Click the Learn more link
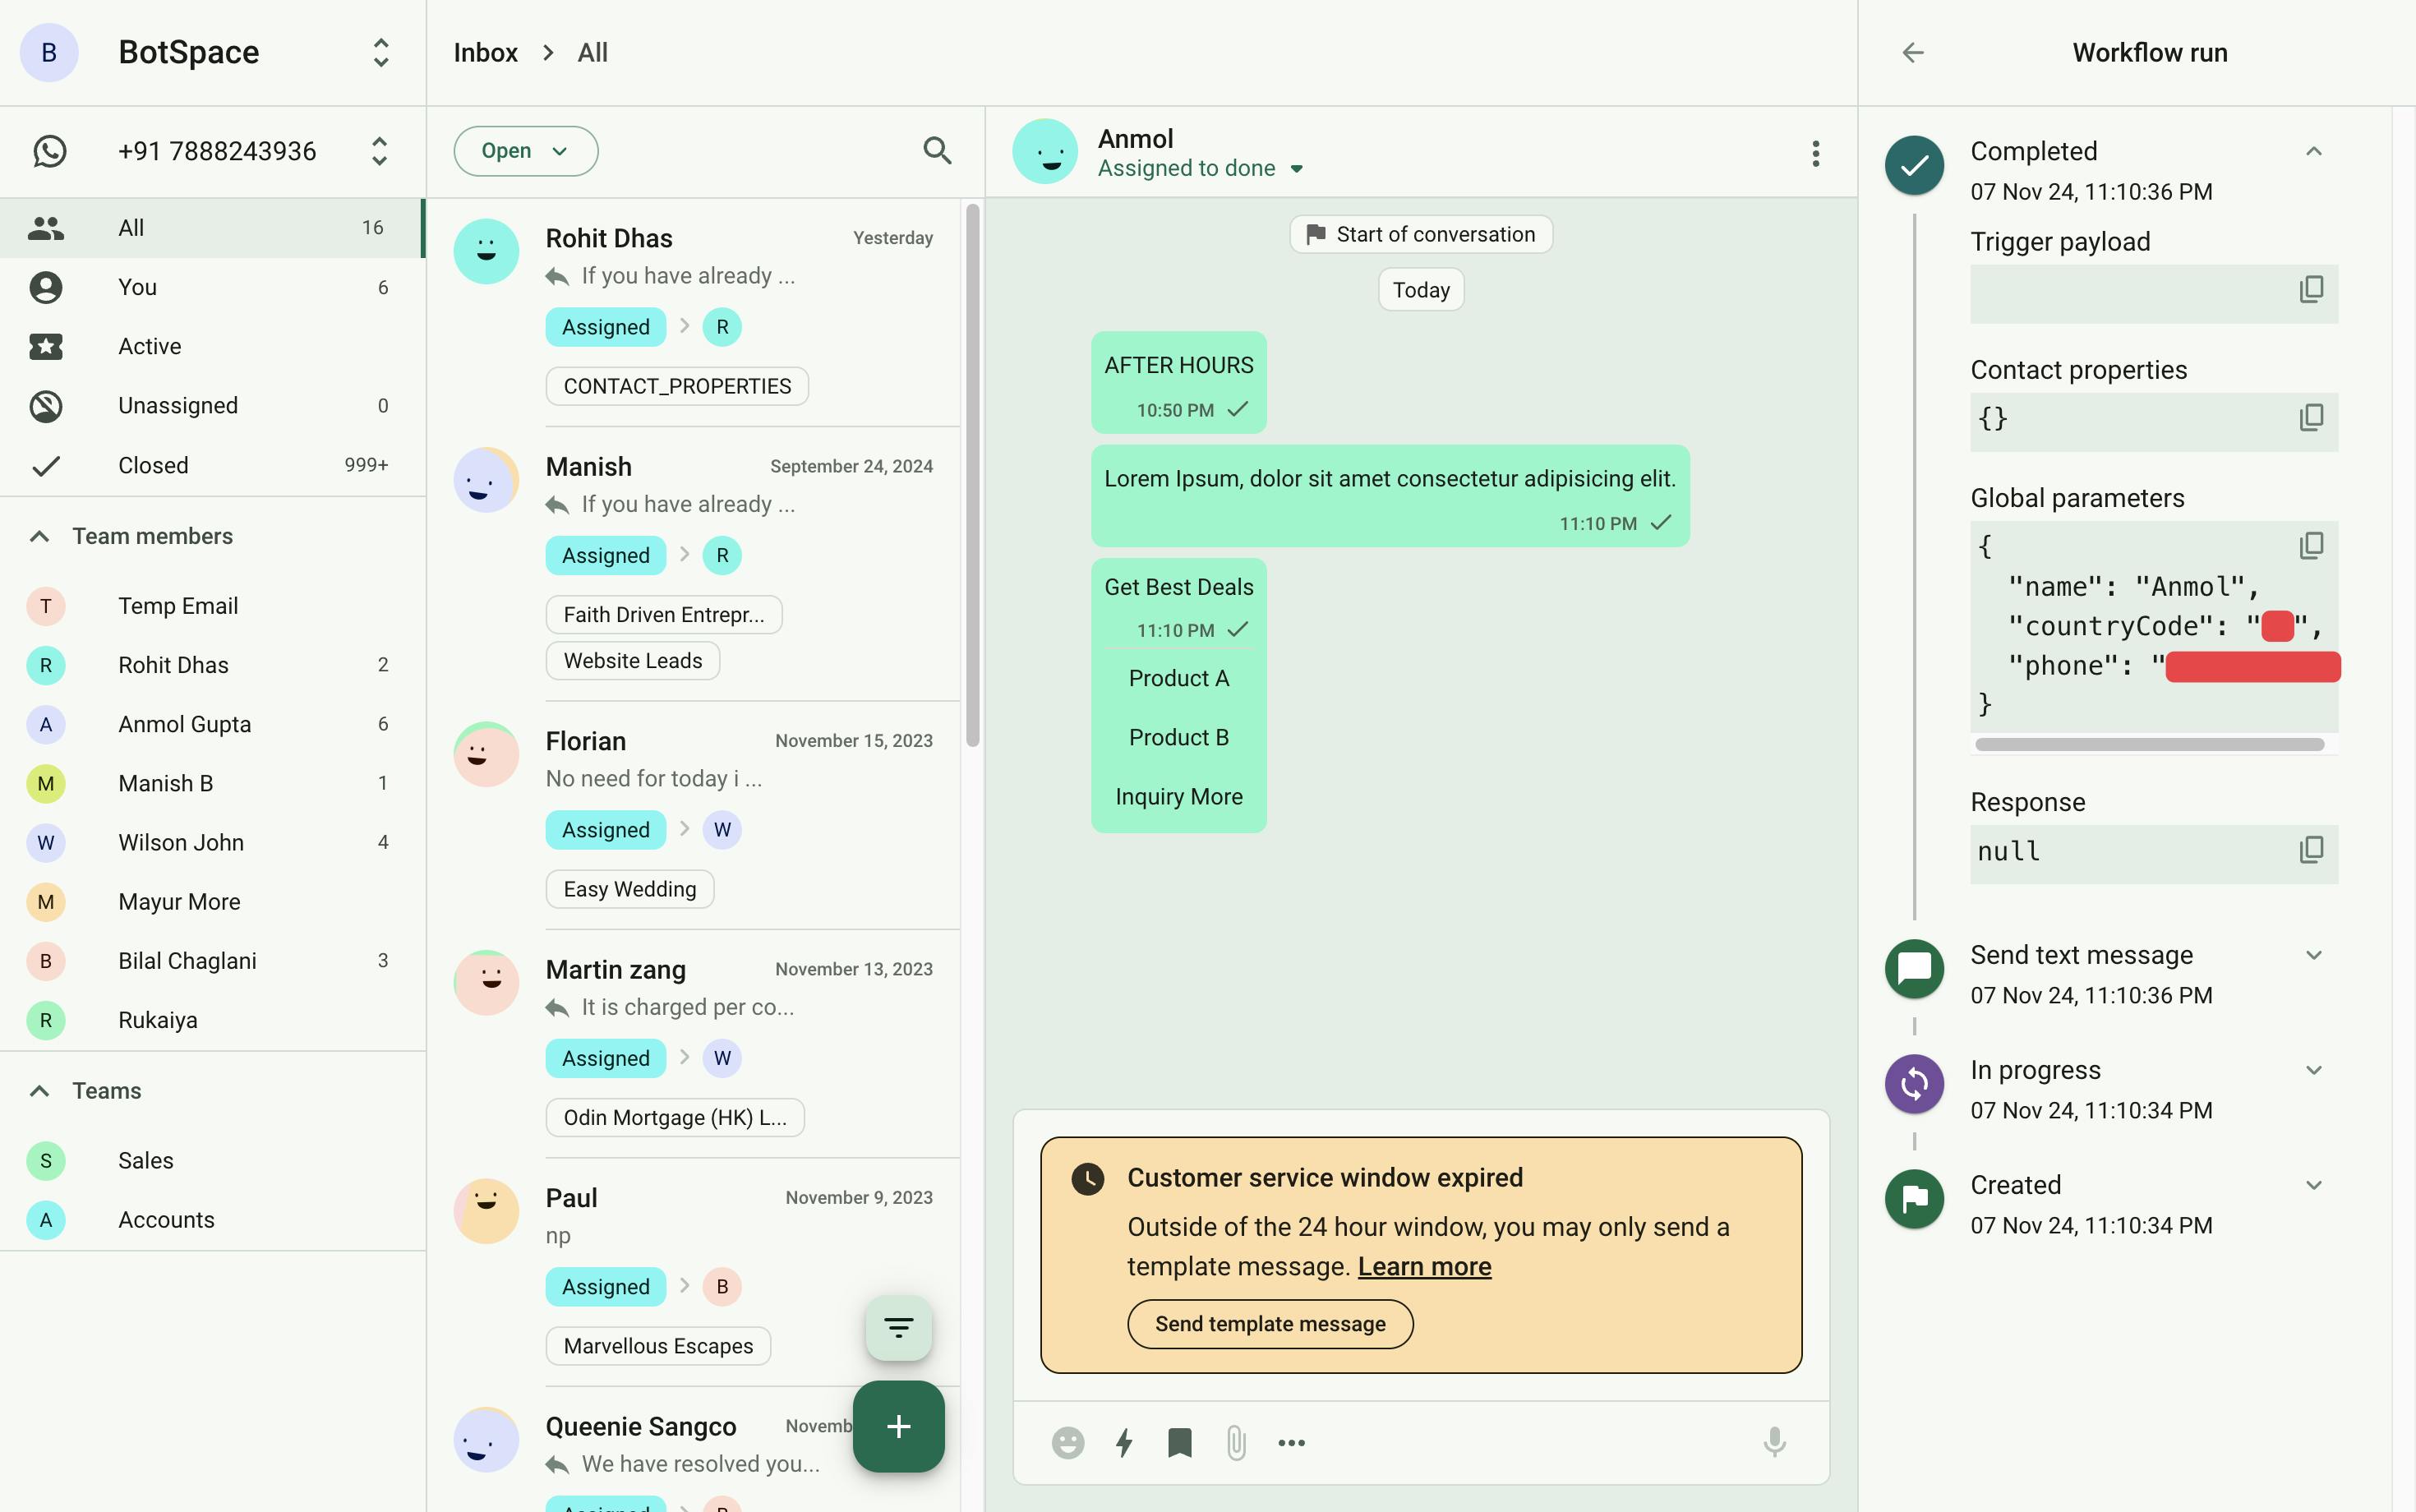The height and width of the screenshot is (1512, 2416). [x=1424, y=1266]
